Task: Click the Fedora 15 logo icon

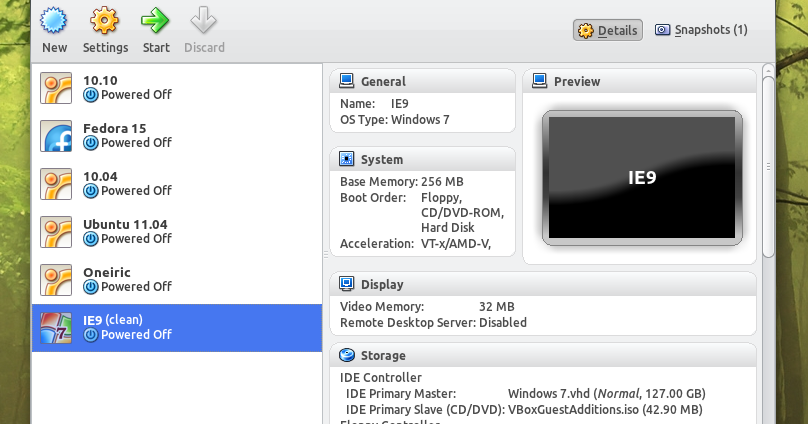Action: tap(56, 136)
